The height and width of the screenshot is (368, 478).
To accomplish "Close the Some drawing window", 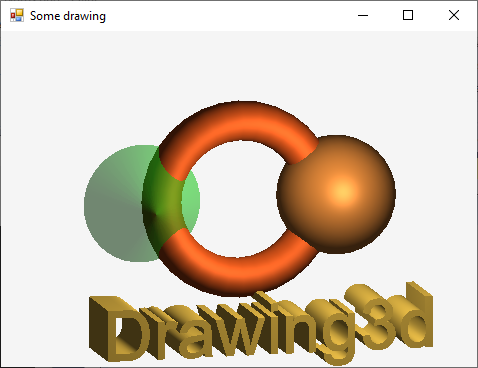I will (x=454, y=15).
